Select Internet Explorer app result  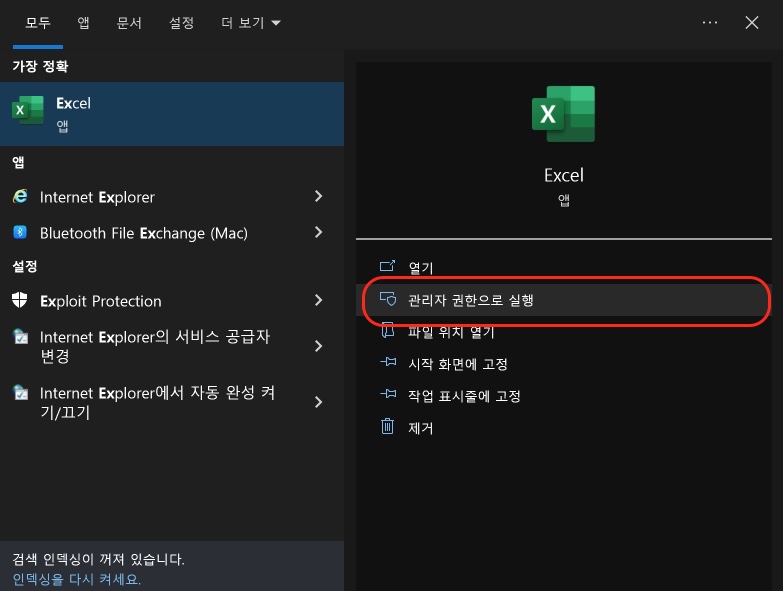(97, 197)
